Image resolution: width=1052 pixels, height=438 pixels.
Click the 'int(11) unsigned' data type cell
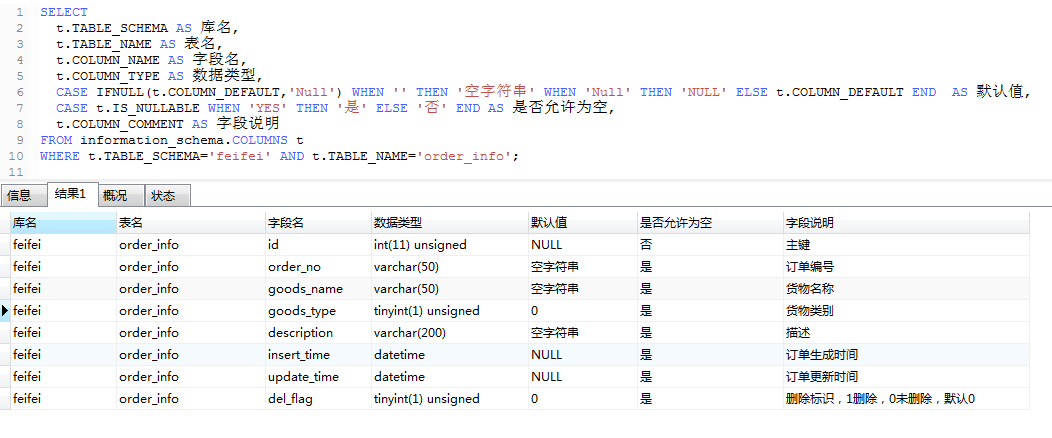pyautogui.click(x=450, y=245)
